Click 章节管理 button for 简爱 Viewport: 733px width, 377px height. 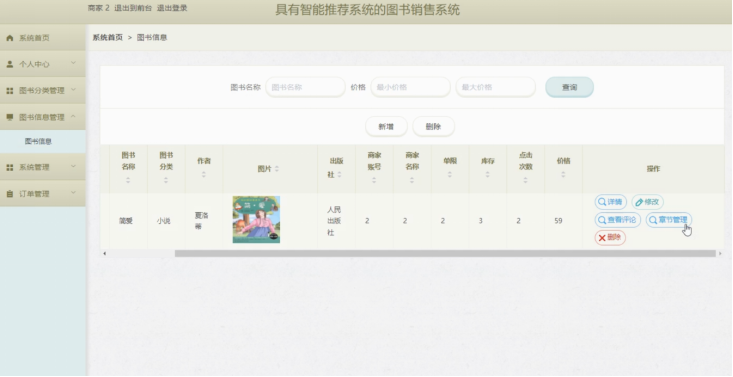[668, 220]
